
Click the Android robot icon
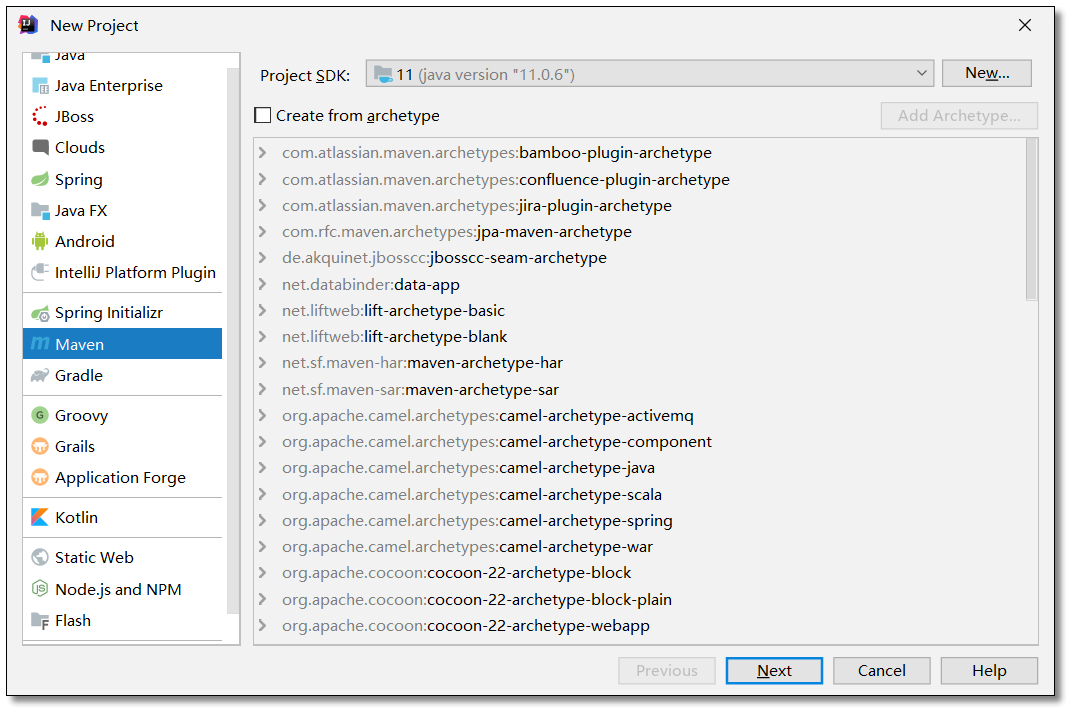(x=40, y=242)
